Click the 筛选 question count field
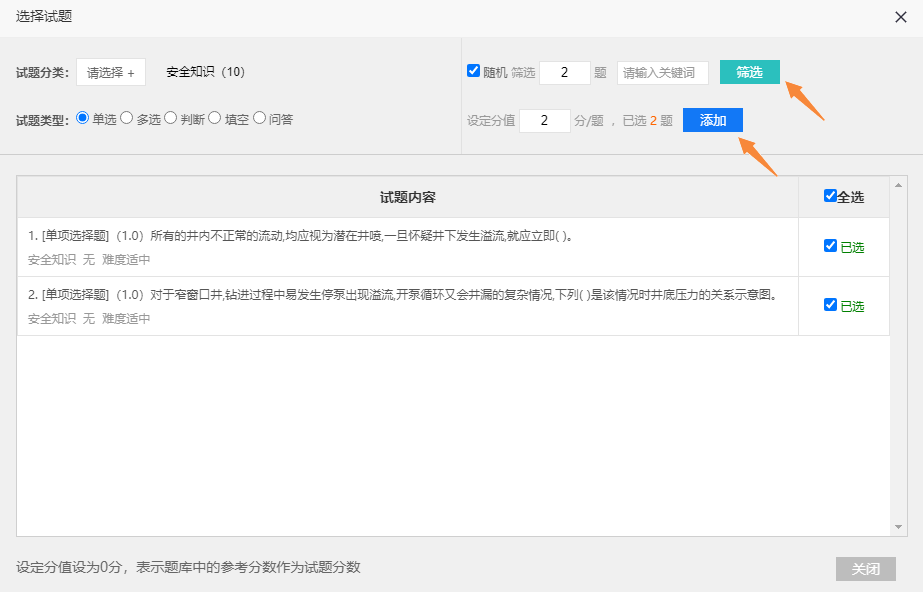 tap(565, 72)
